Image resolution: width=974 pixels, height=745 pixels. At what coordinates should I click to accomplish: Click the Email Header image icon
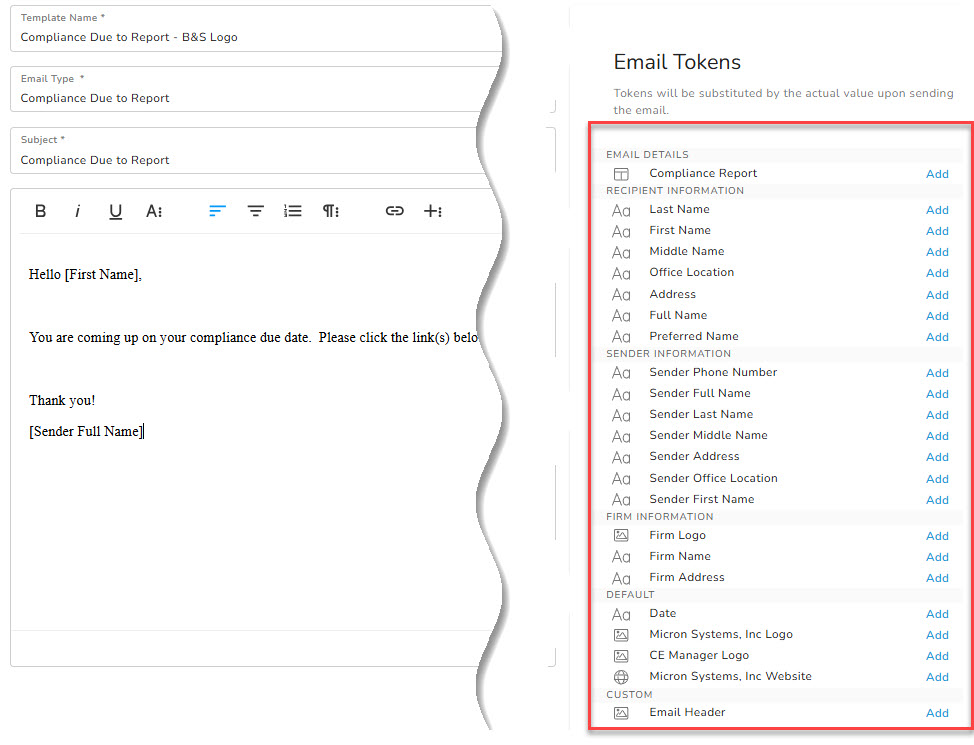tap(621, 713)
